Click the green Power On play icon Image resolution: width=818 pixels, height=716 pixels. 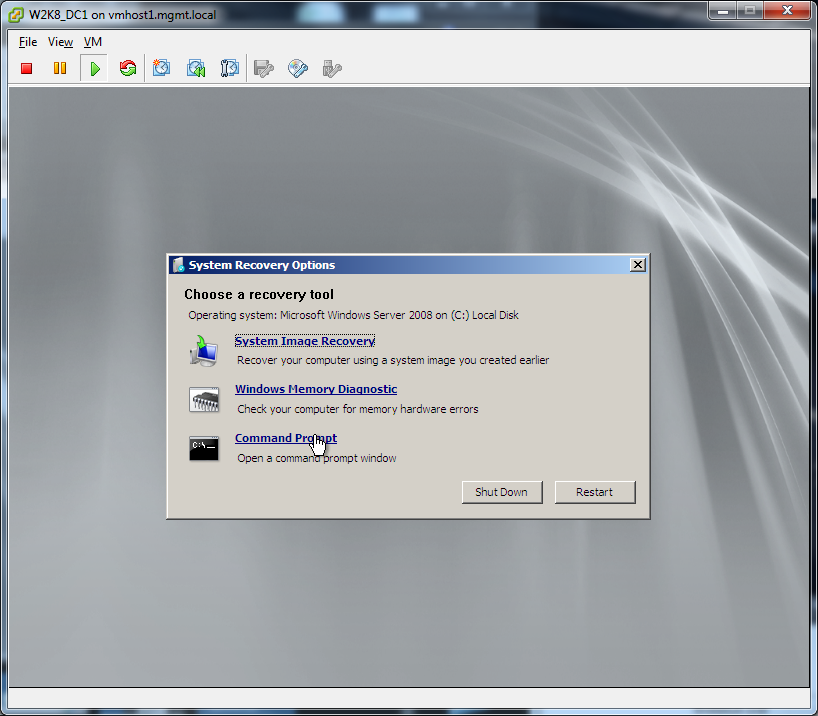click(94, 68)
